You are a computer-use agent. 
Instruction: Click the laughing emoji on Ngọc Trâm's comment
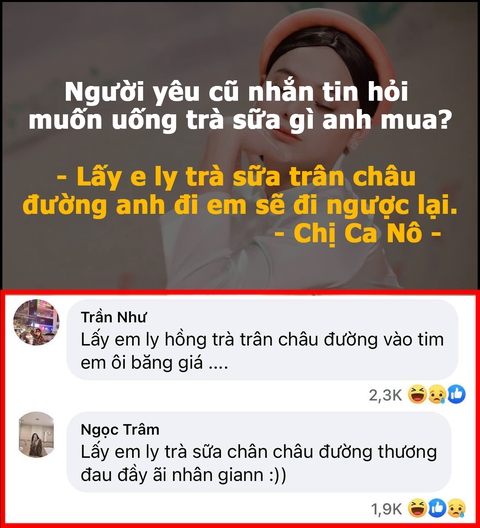tap(417, 508)
